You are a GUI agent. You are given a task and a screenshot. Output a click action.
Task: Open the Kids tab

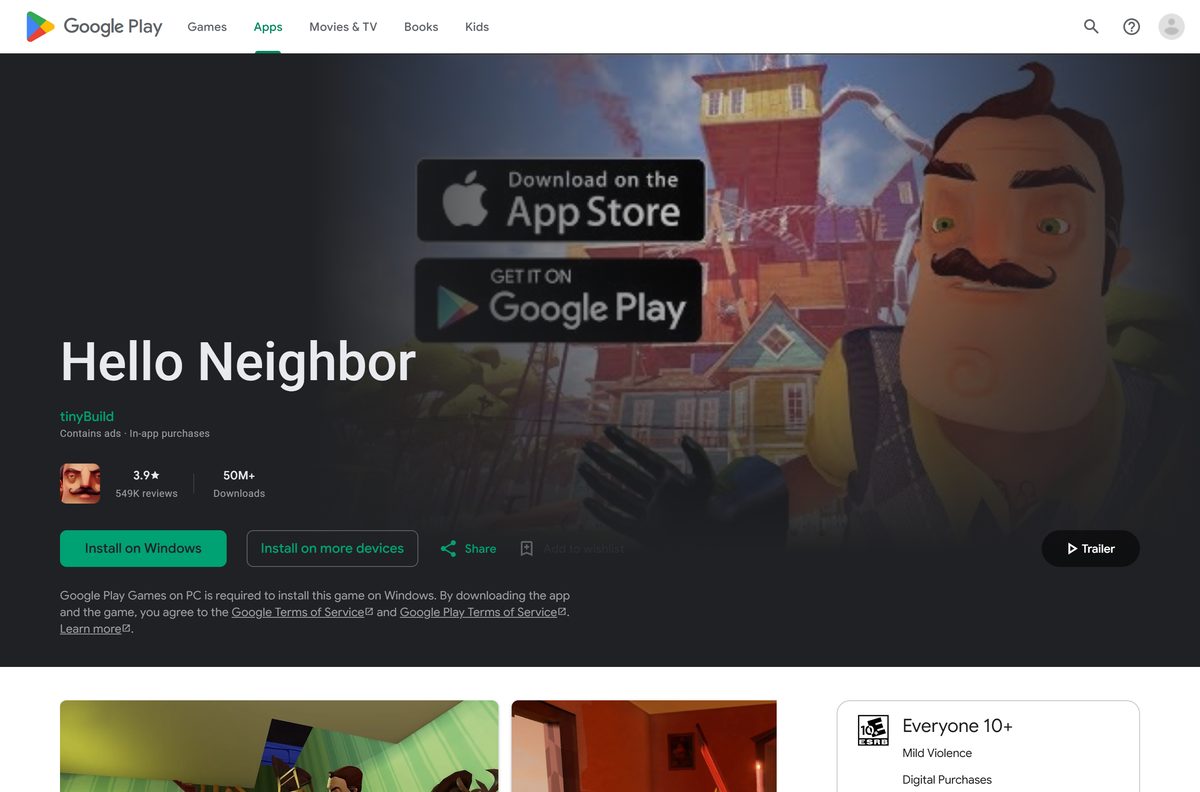pyautogui.click(x=477, y=27)
